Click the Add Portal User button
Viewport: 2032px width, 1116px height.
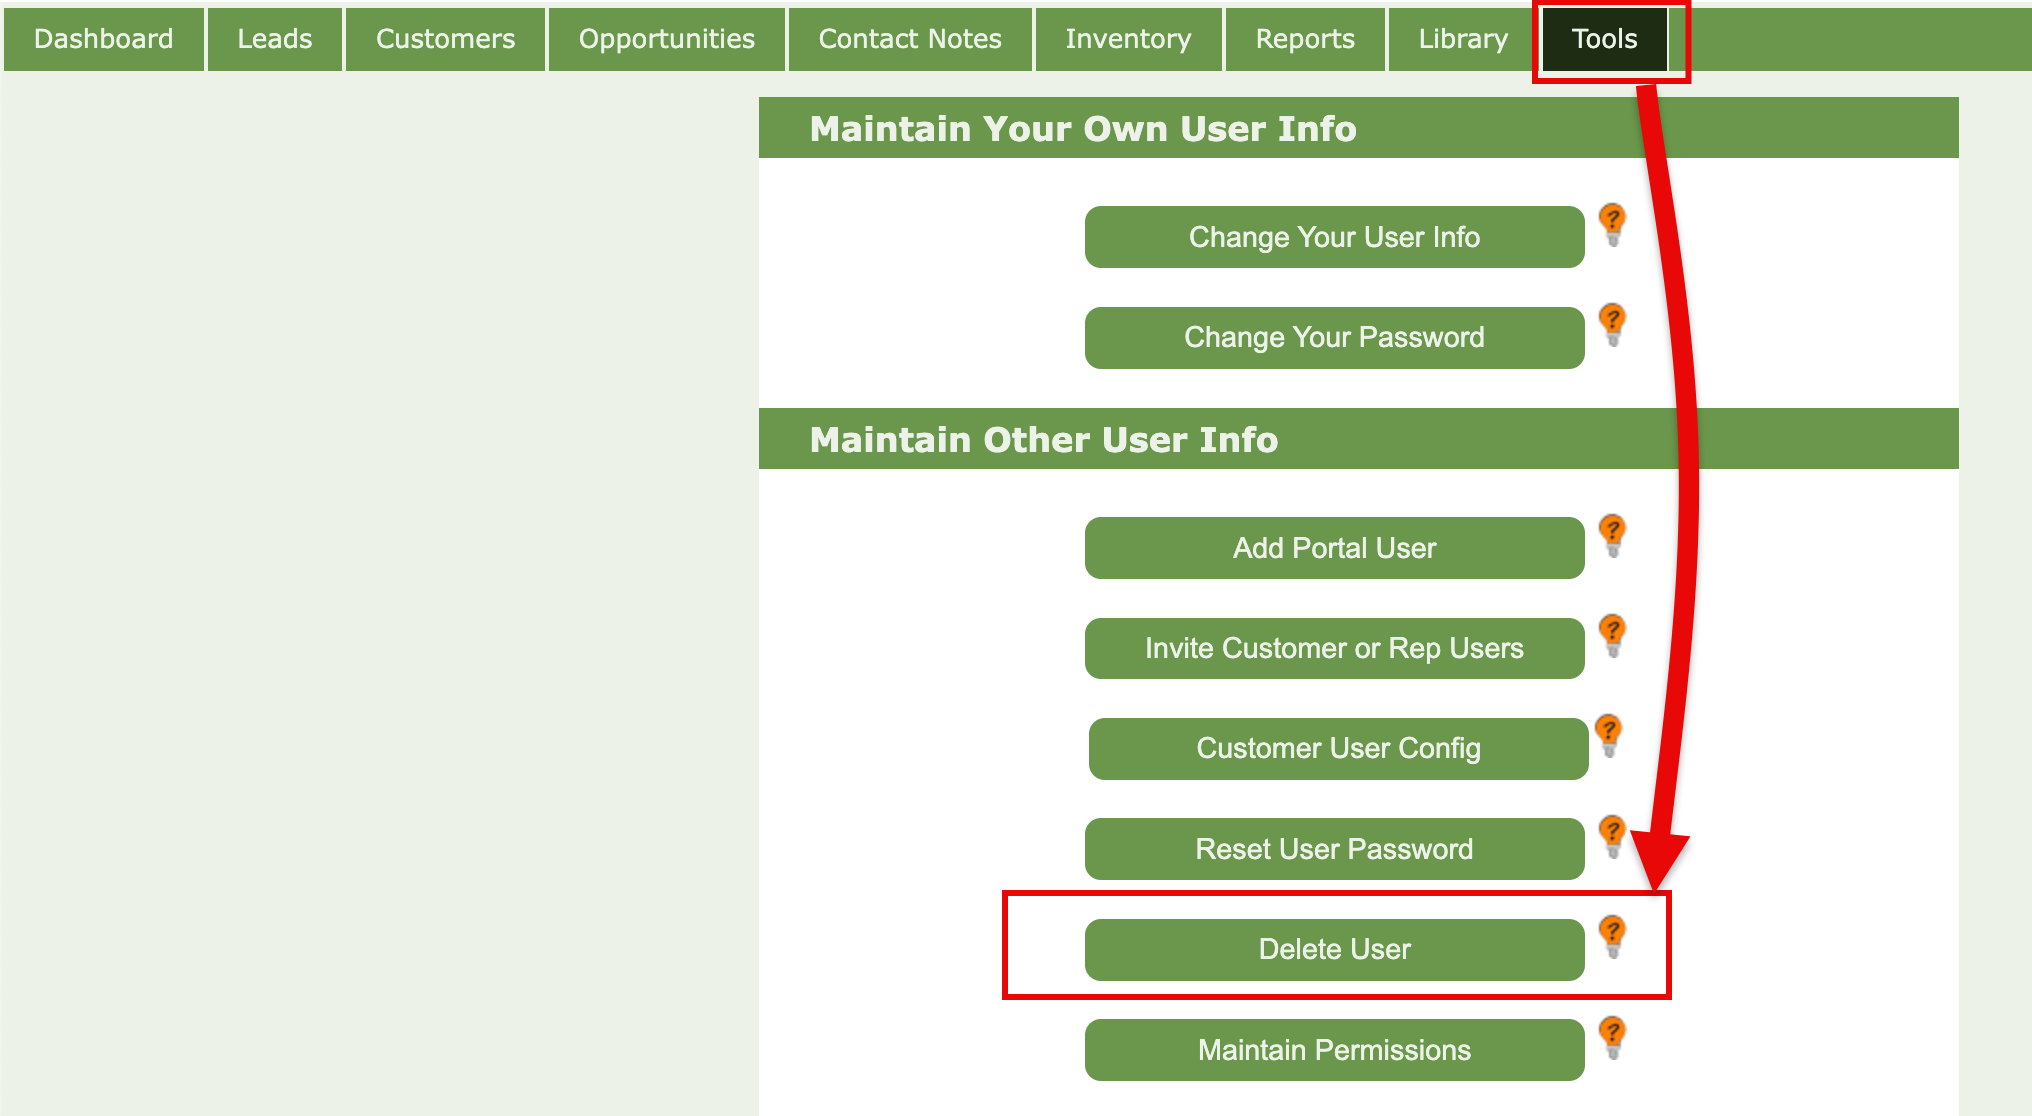pos(1334,548)
